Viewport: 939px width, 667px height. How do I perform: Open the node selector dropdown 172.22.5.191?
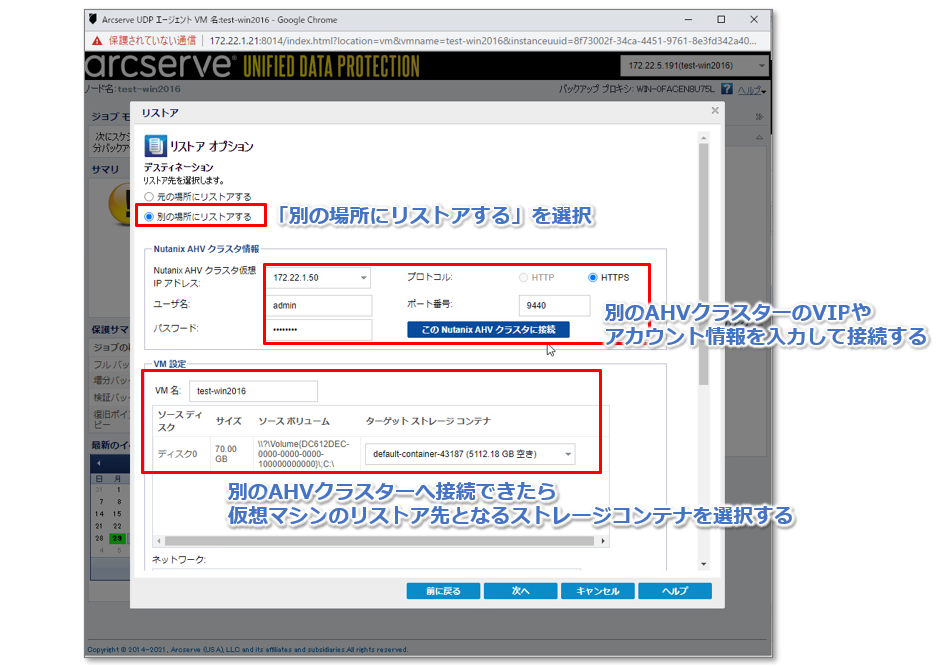695,66
